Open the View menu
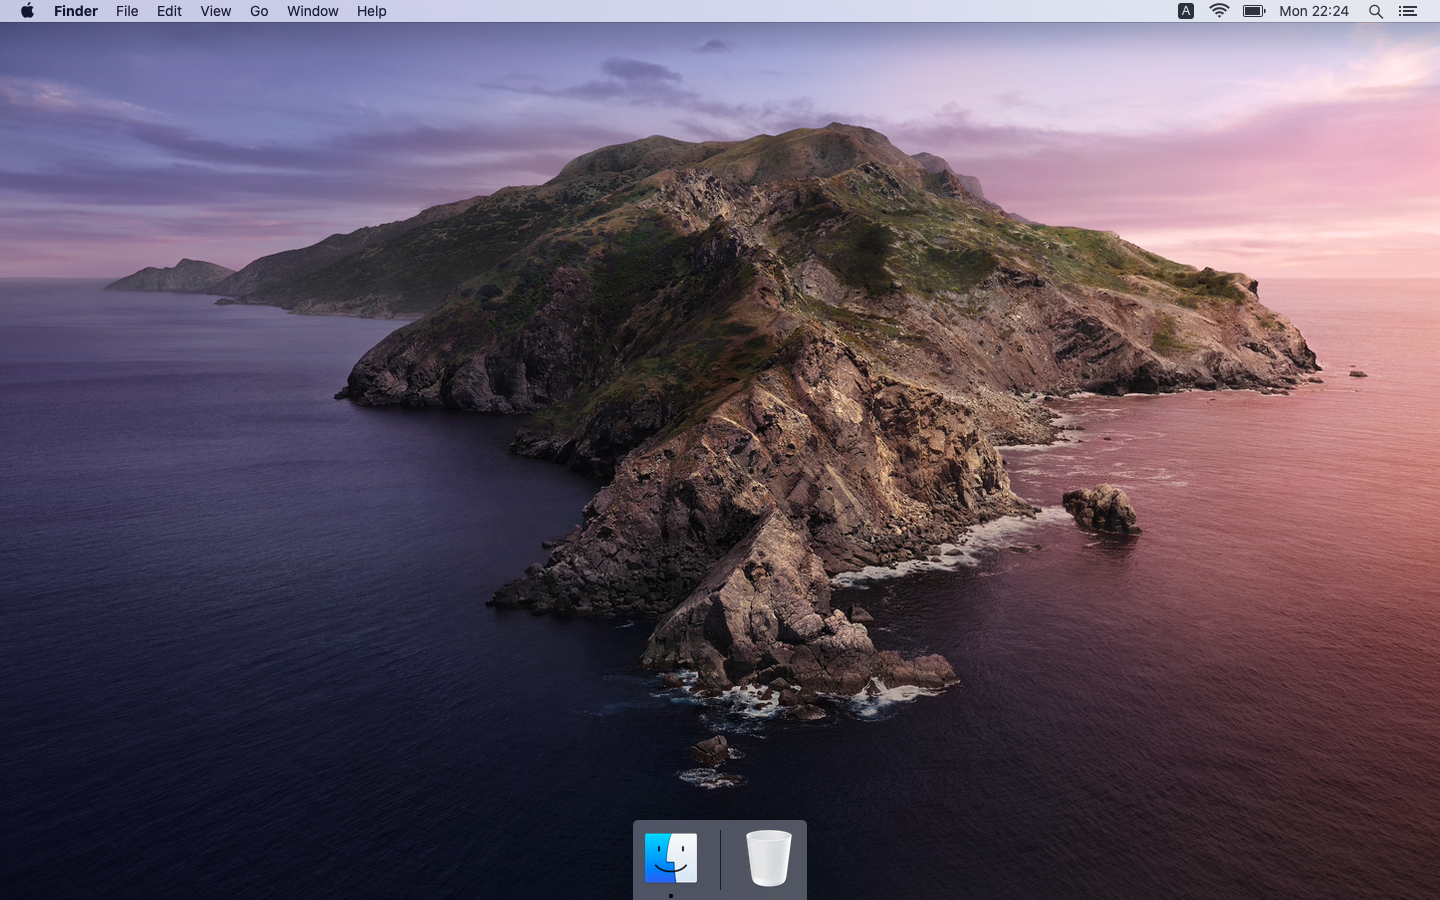The image size is (1440, 900). pyautogui.click(x=215, y=11)
